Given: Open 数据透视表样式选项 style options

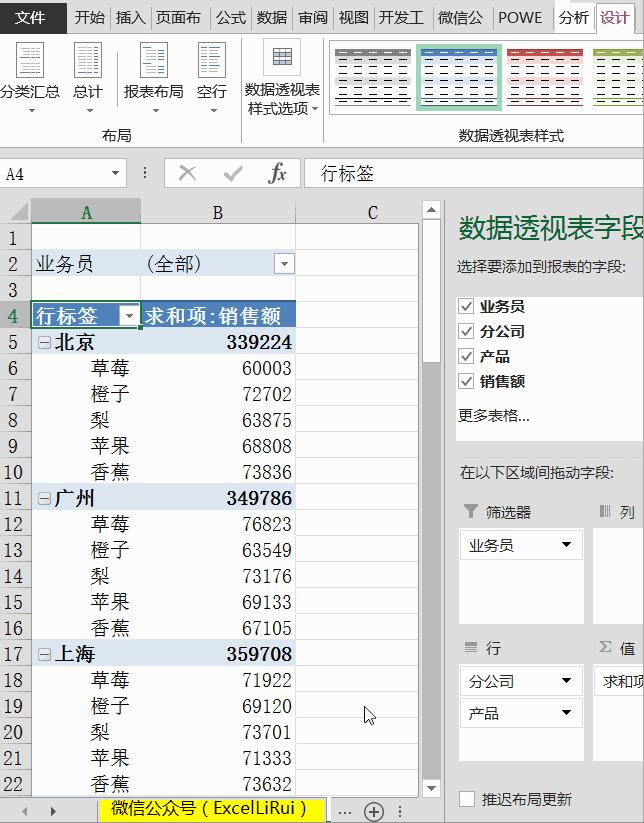Looking at the screenshot, I should coord(282,78).
